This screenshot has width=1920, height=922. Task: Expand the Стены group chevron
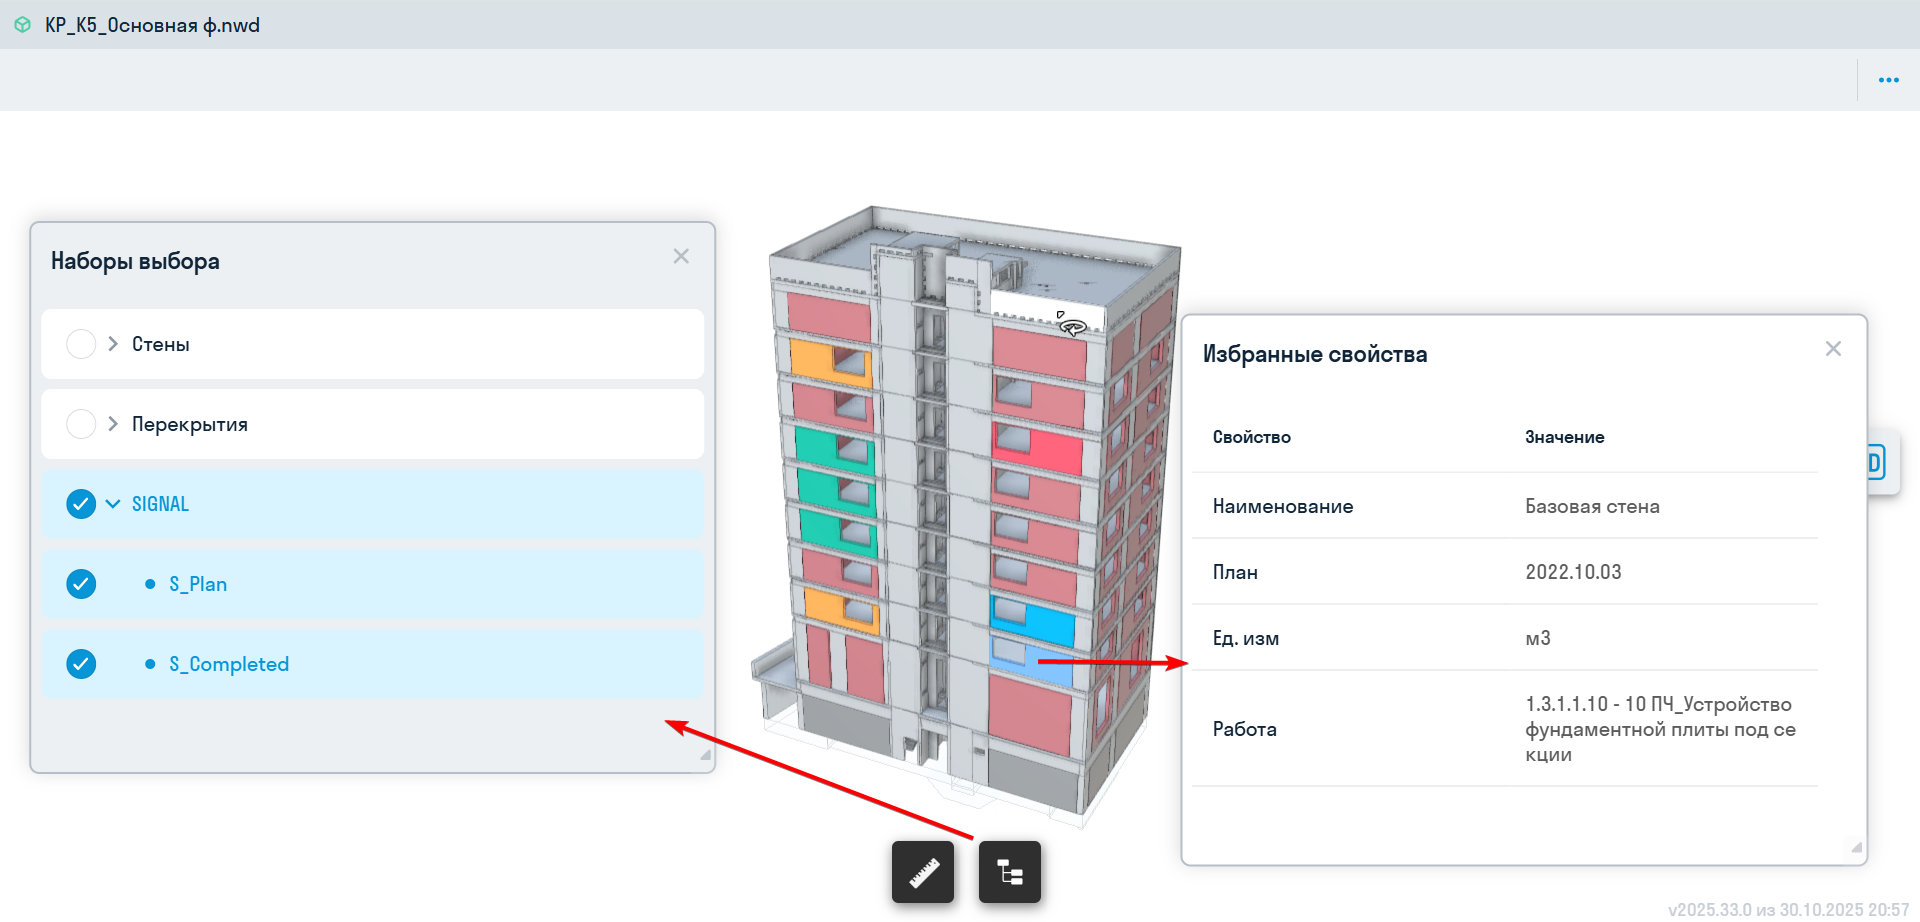click(113, 344)
